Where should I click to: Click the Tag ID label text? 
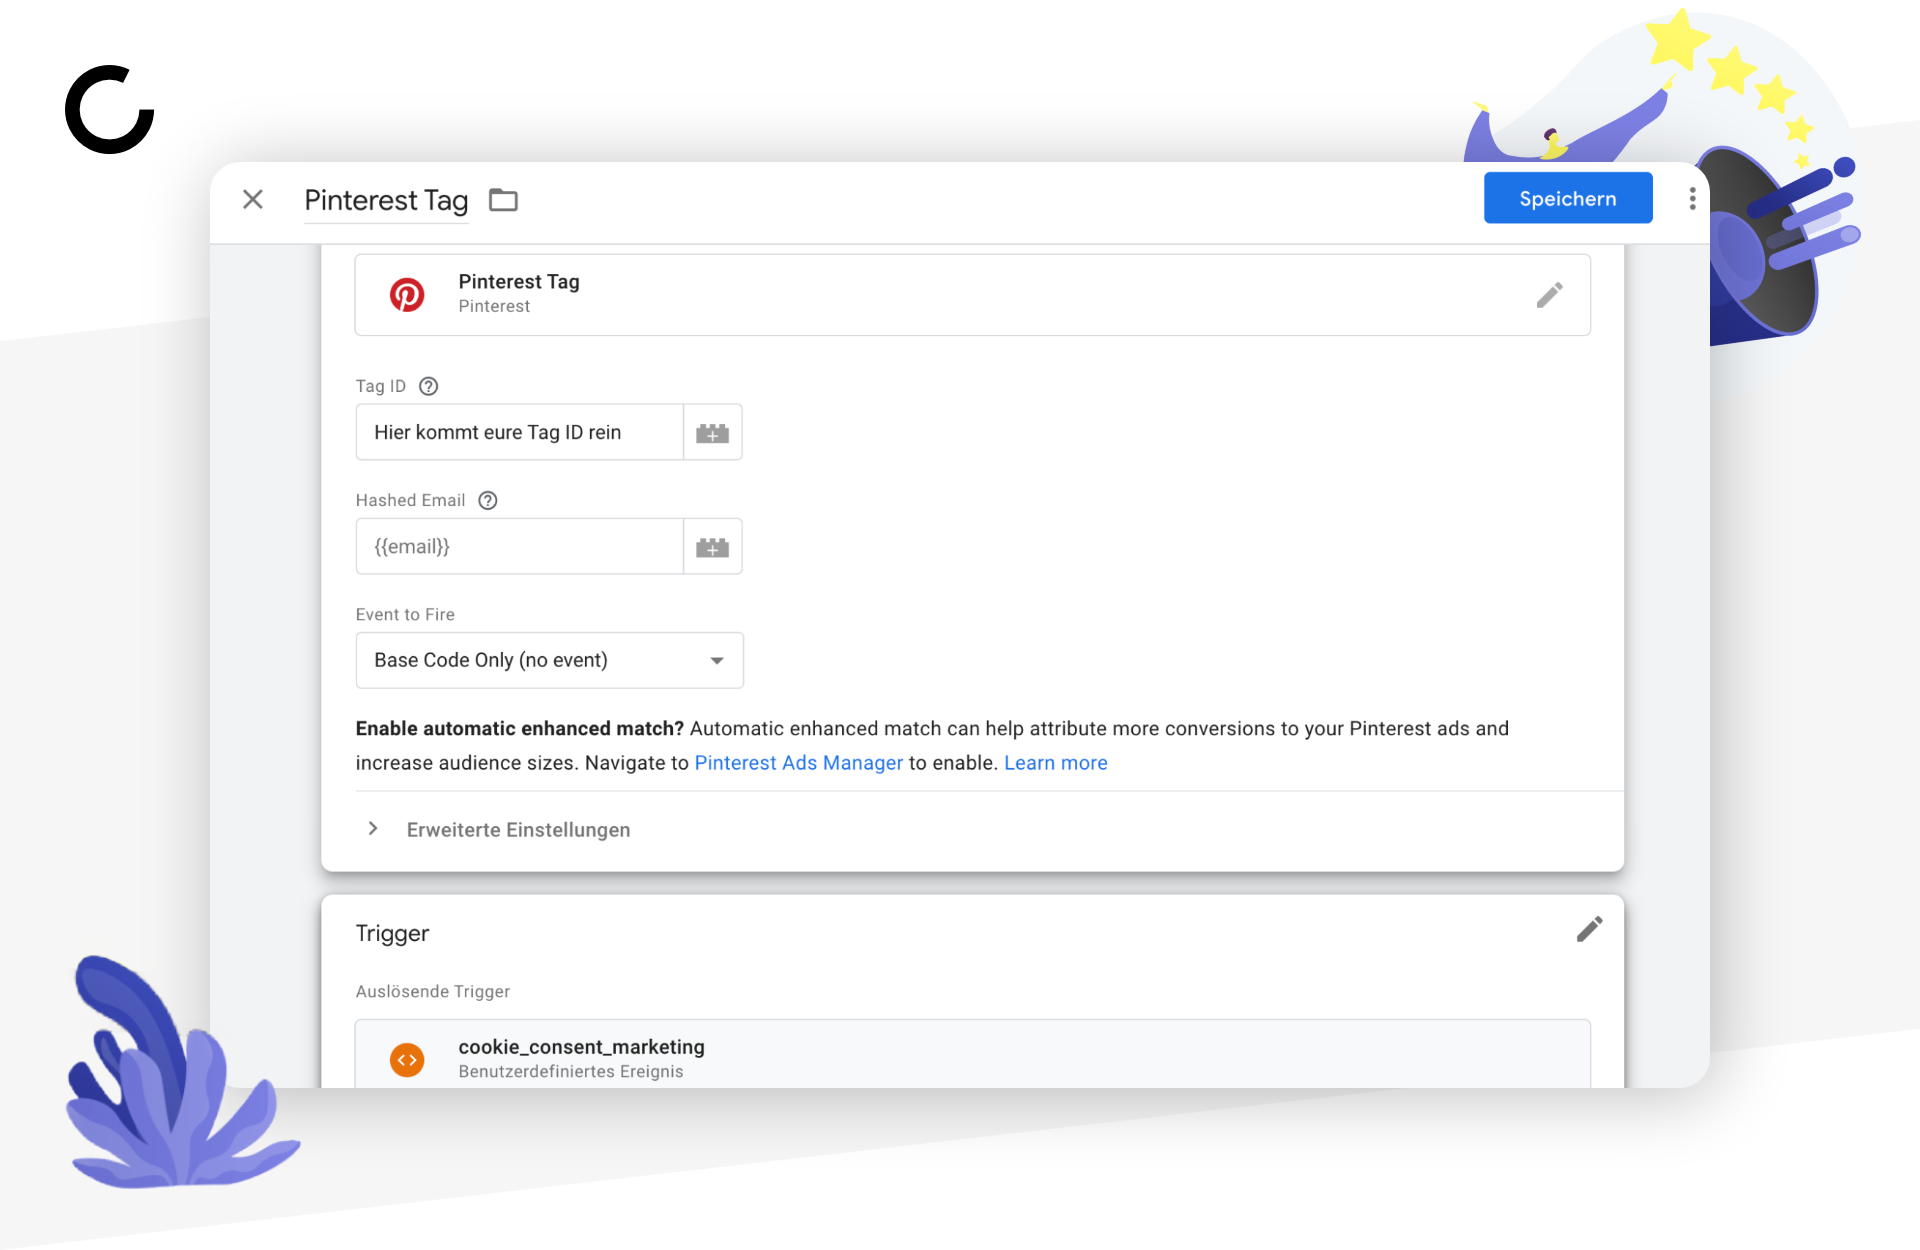point(381,386)
